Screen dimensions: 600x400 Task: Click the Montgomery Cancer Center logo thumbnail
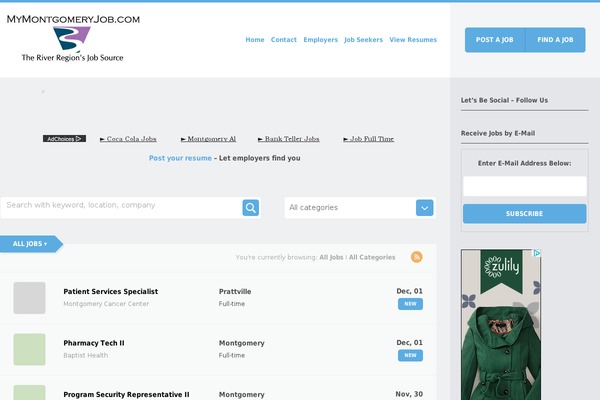tap(29, 298)
